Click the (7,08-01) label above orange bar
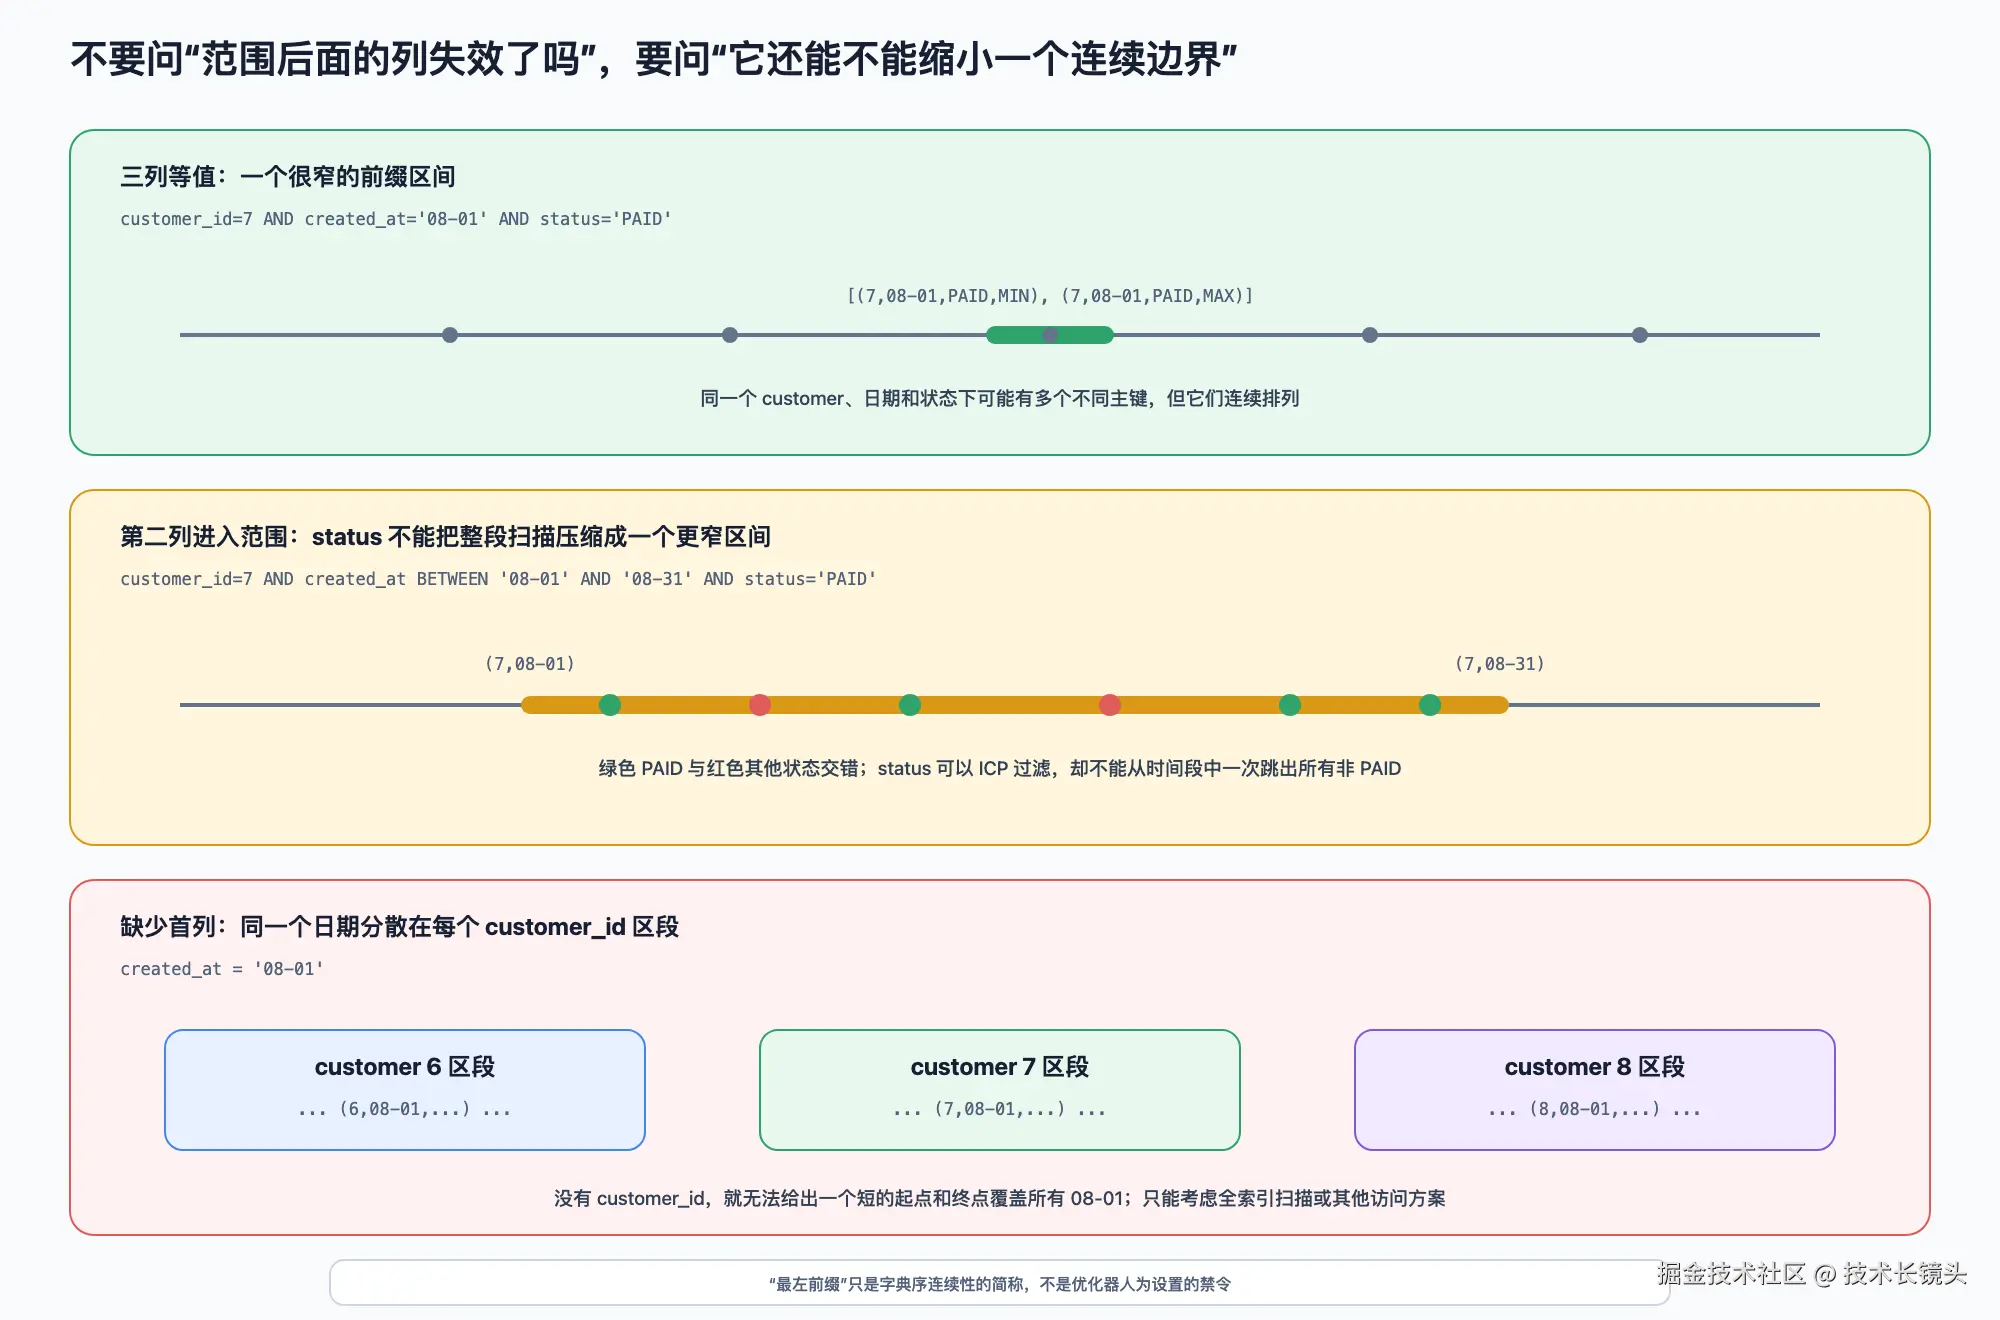Viewport: 2000px width, 1320px height. tap(530, 664)
